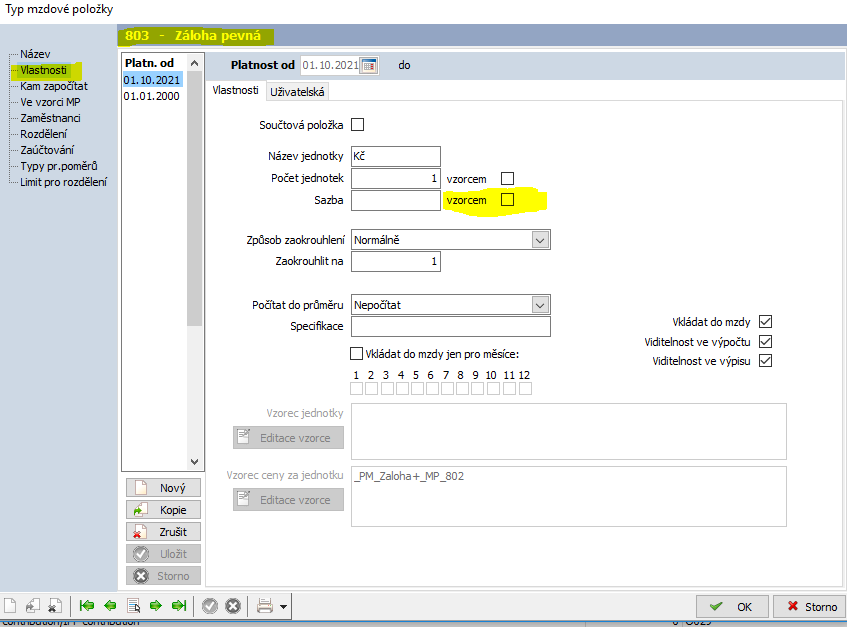This screenshot has width=847, height=627.
Task: Click the new record page icon in bottom toolbar
Action: pos(11,606)
